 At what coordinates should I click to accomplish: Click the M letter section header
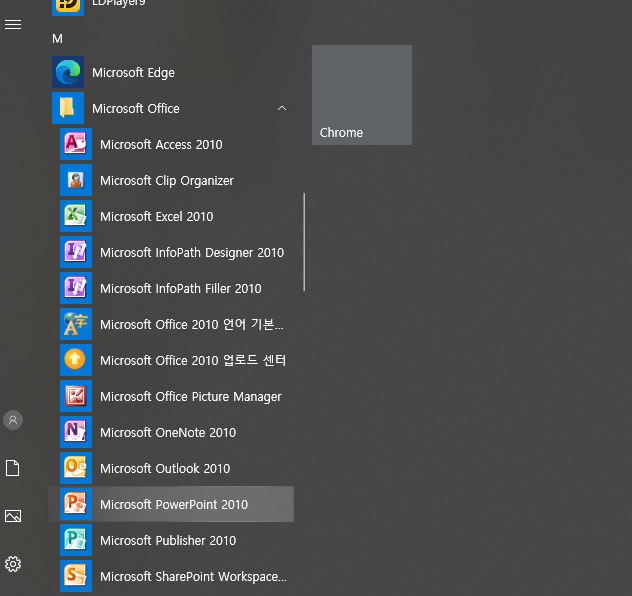tap(57, 39)
